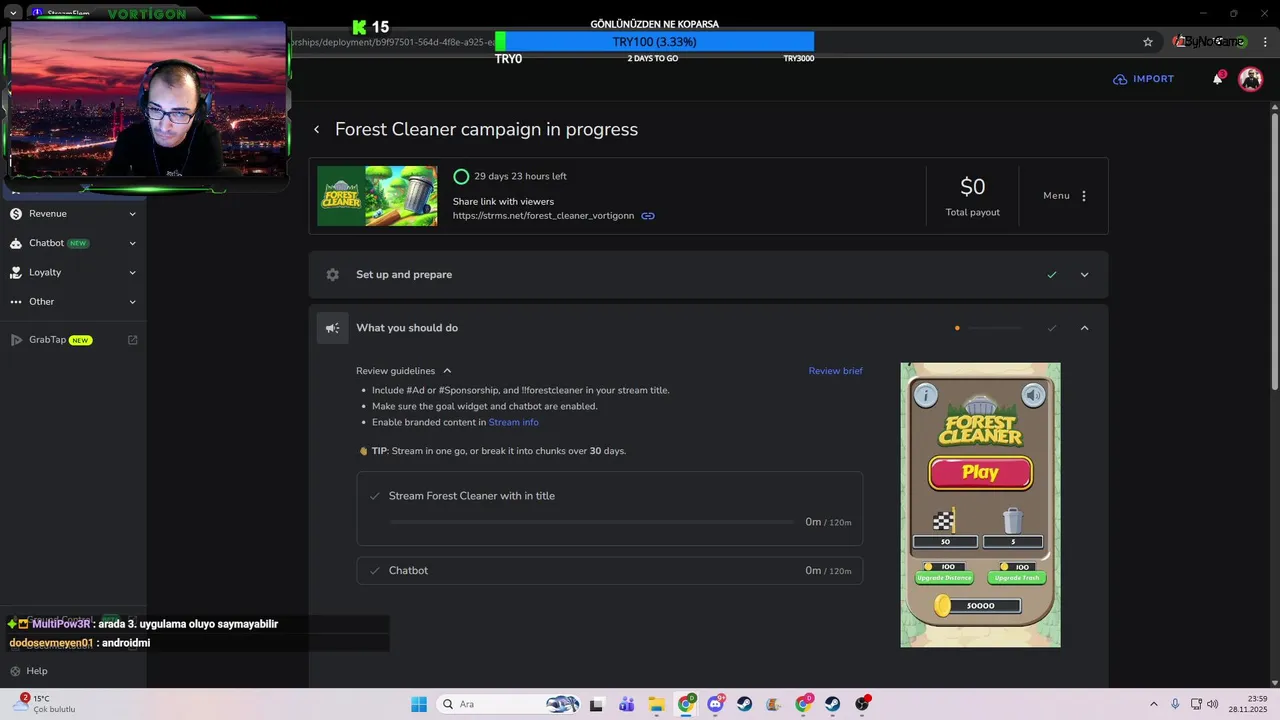The height and width of the screenshot is (720, 1280).
Task: Click the taskbar clock showing 23:59
Action: click(1249, 704)
